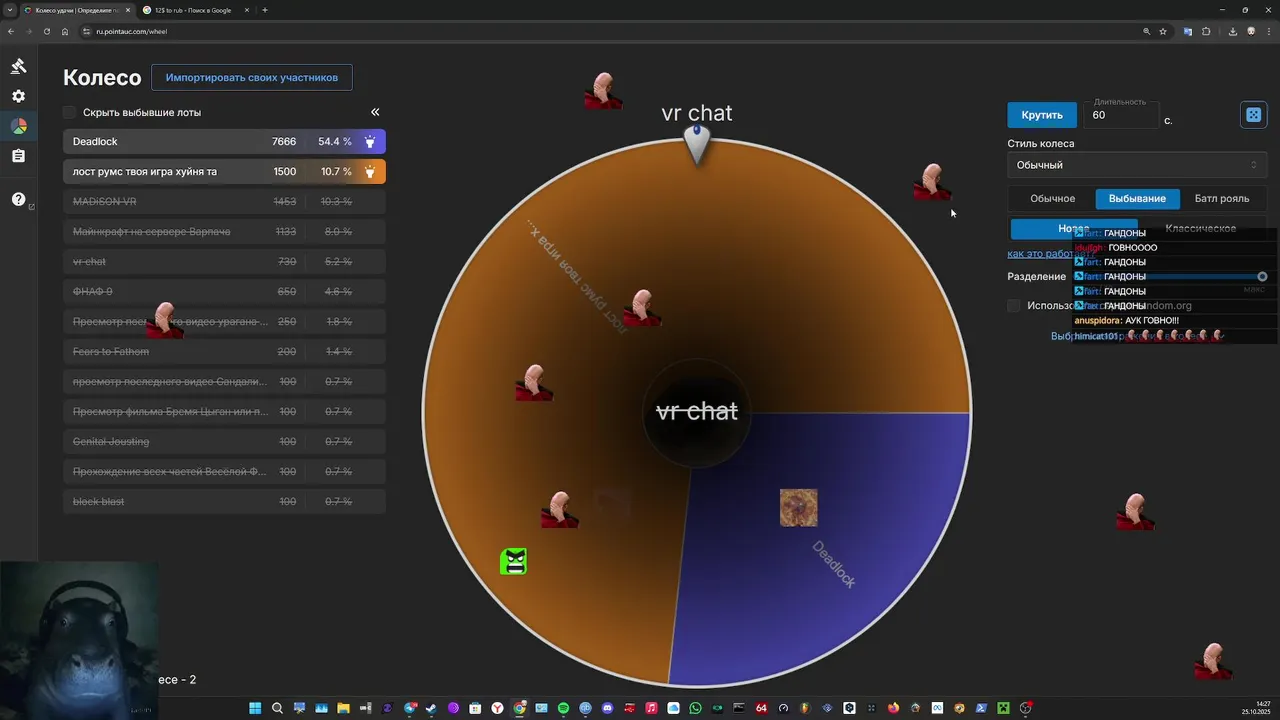
Task: Open the taskbar clock and date
Action: point(1256,708)
